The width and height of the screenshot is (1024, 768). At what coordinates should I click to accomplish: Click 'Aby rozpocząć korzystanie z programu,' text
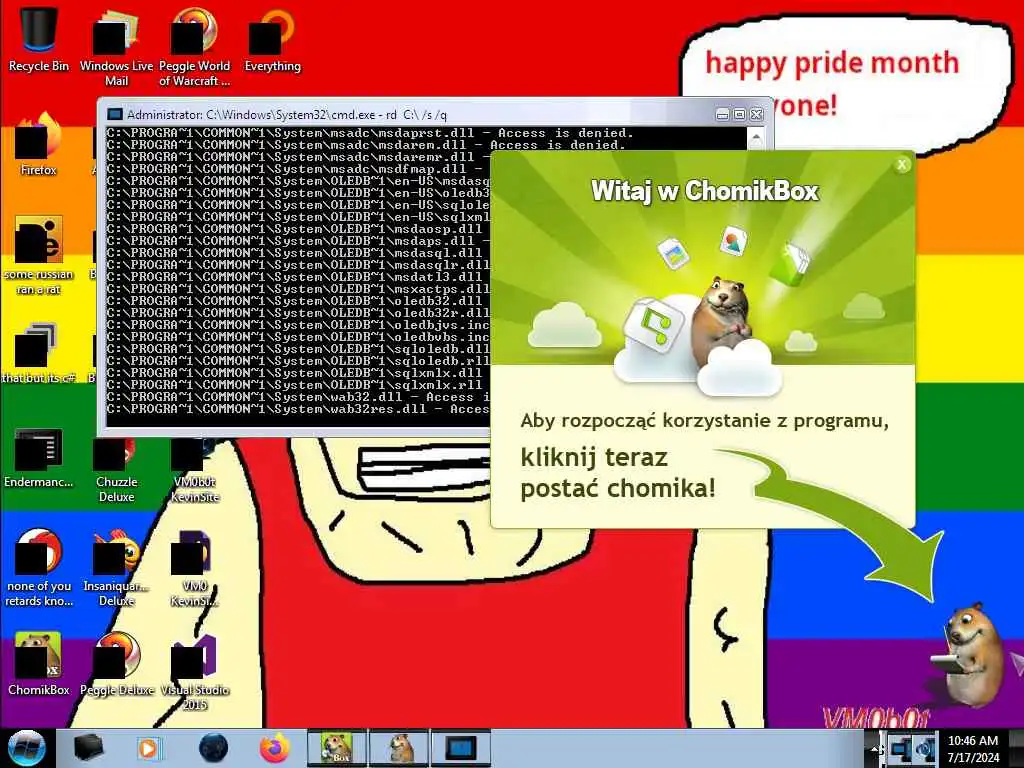[705, 421]
